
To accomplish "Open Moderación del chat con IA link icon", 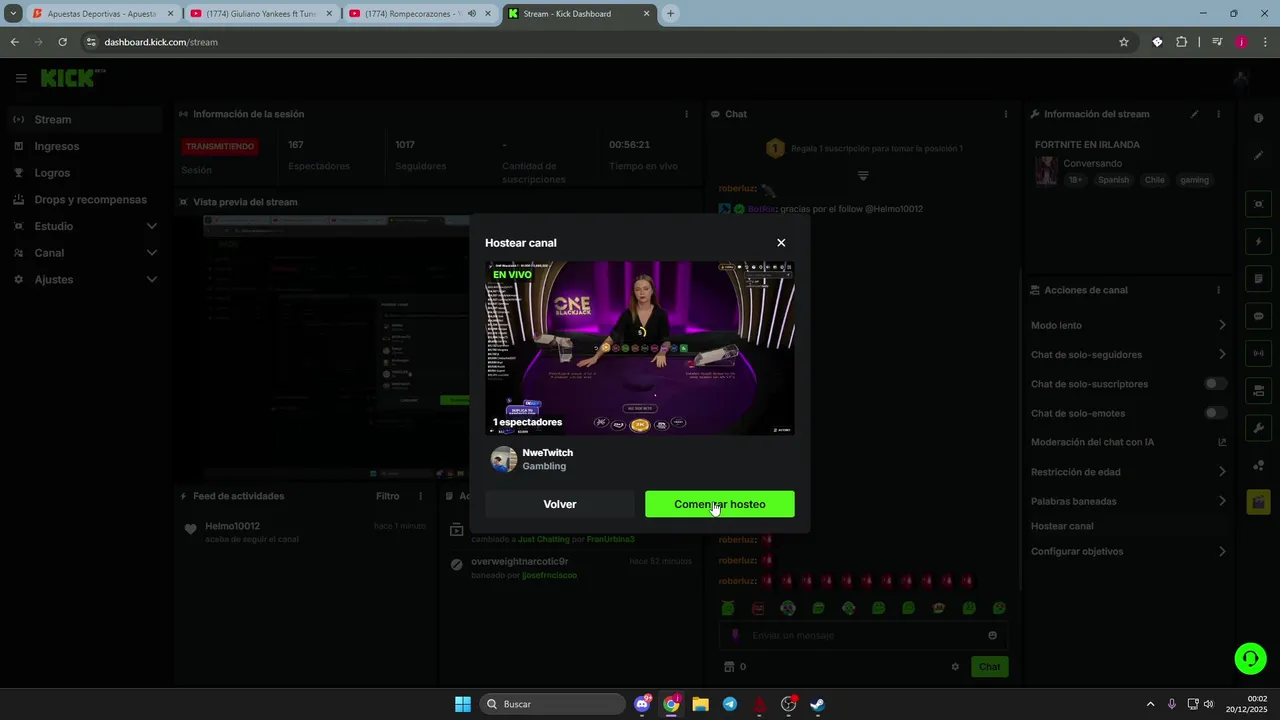I will (x=1222, y=442).
